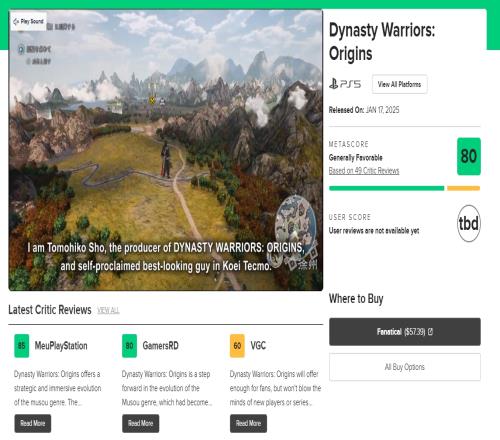Click the PS5 platform logo
This screenshot has width=500, height=440.
click(345, 84)
